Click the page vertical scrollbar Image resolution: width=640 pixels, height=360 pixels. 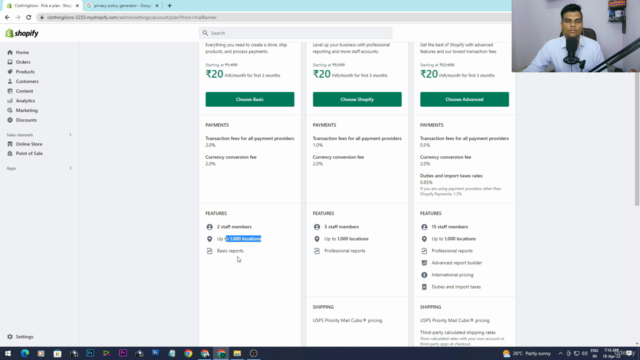(x=637, y=139)
